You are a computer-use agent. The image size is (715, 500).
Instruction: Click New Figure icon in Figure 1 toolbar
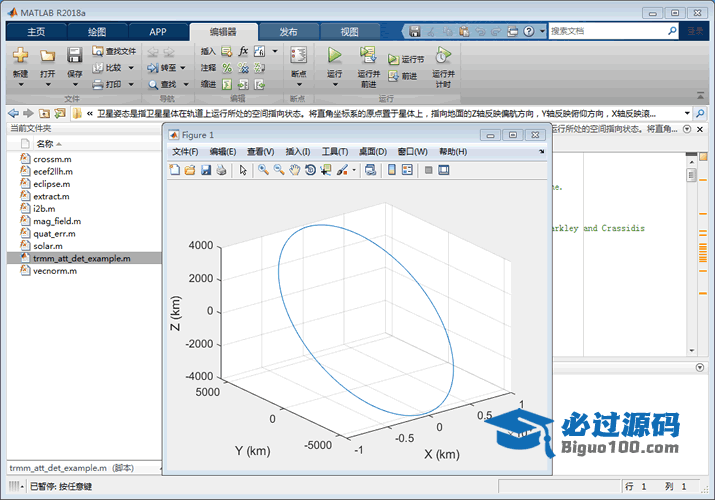tap(175, 170)
